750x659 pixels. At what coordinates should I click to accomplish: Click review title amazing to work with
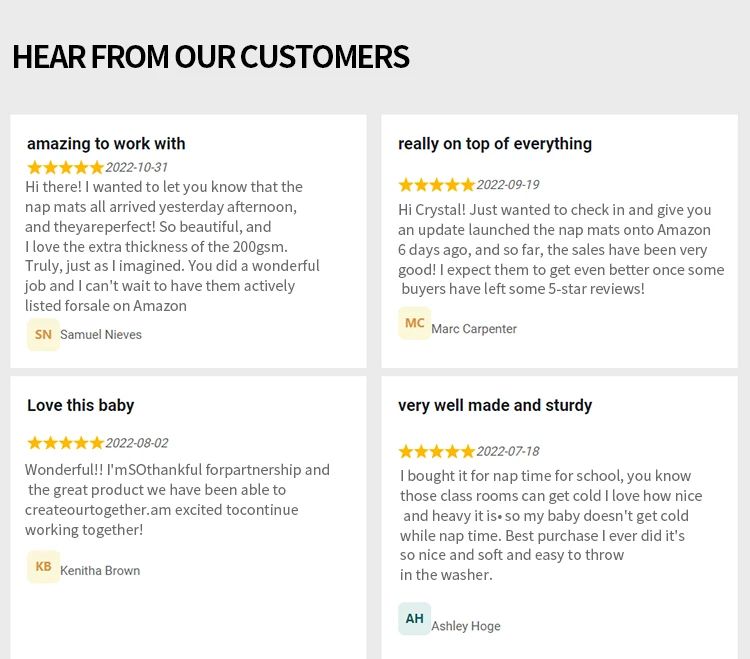[x=106, y=143]
